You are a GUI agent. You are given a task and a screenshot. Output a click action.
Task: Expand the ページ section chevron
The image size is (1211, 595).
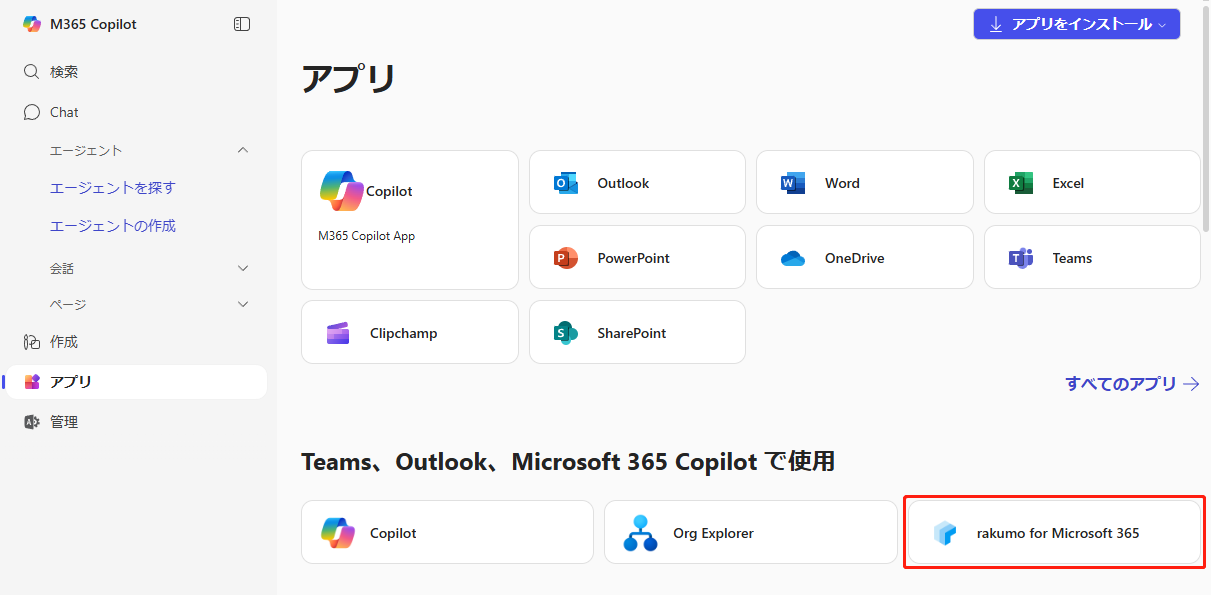(x=243, y=304)
